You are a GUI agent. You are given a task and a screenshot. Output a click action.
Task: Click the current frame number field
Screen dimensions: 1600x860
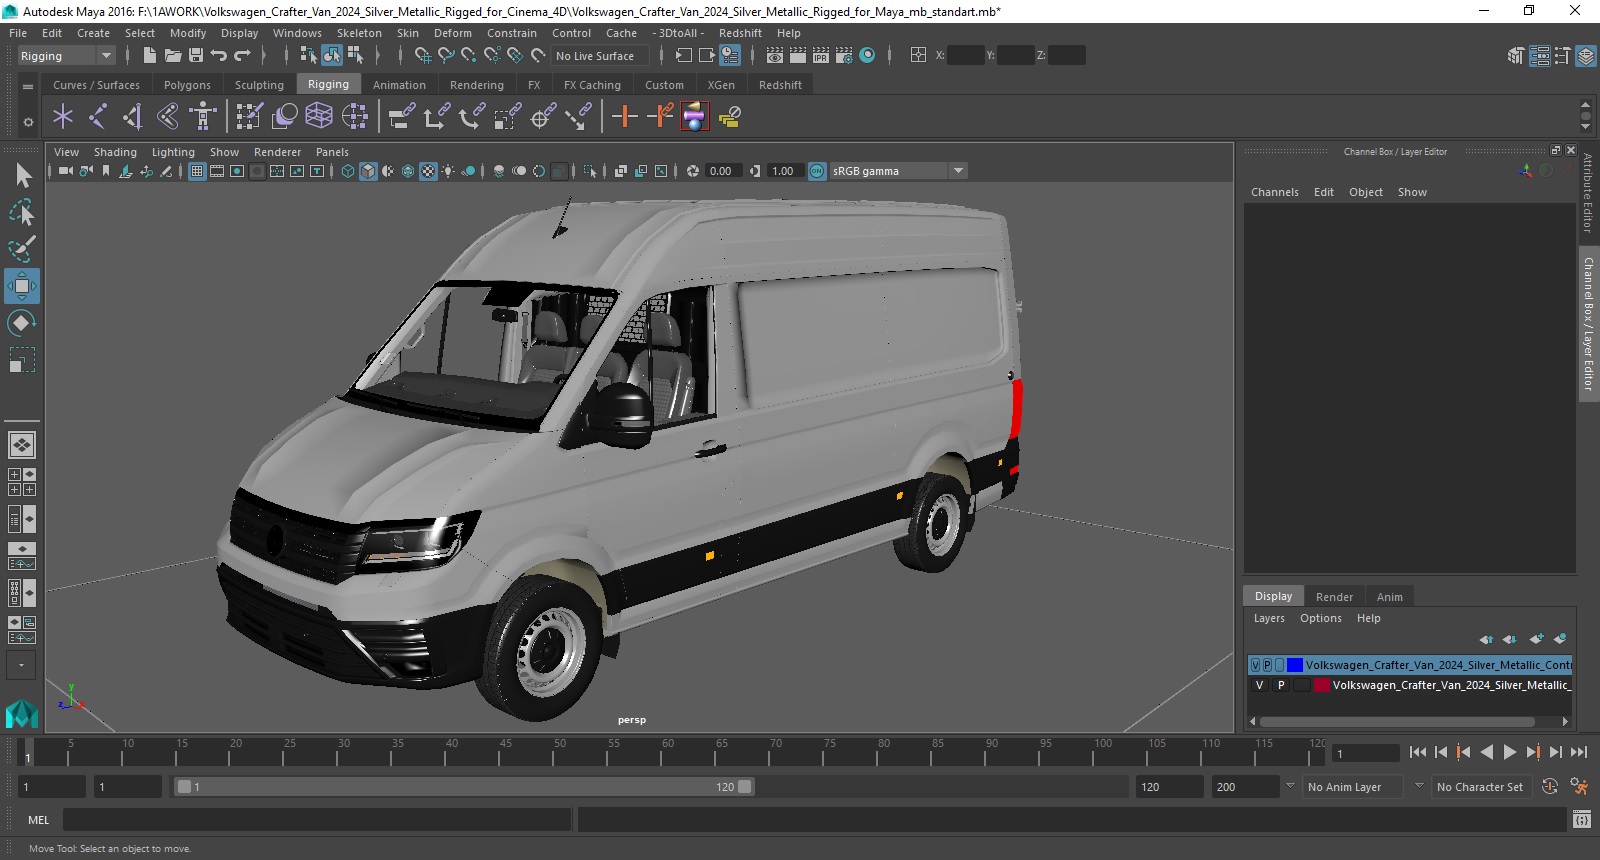coord(1366,754)
